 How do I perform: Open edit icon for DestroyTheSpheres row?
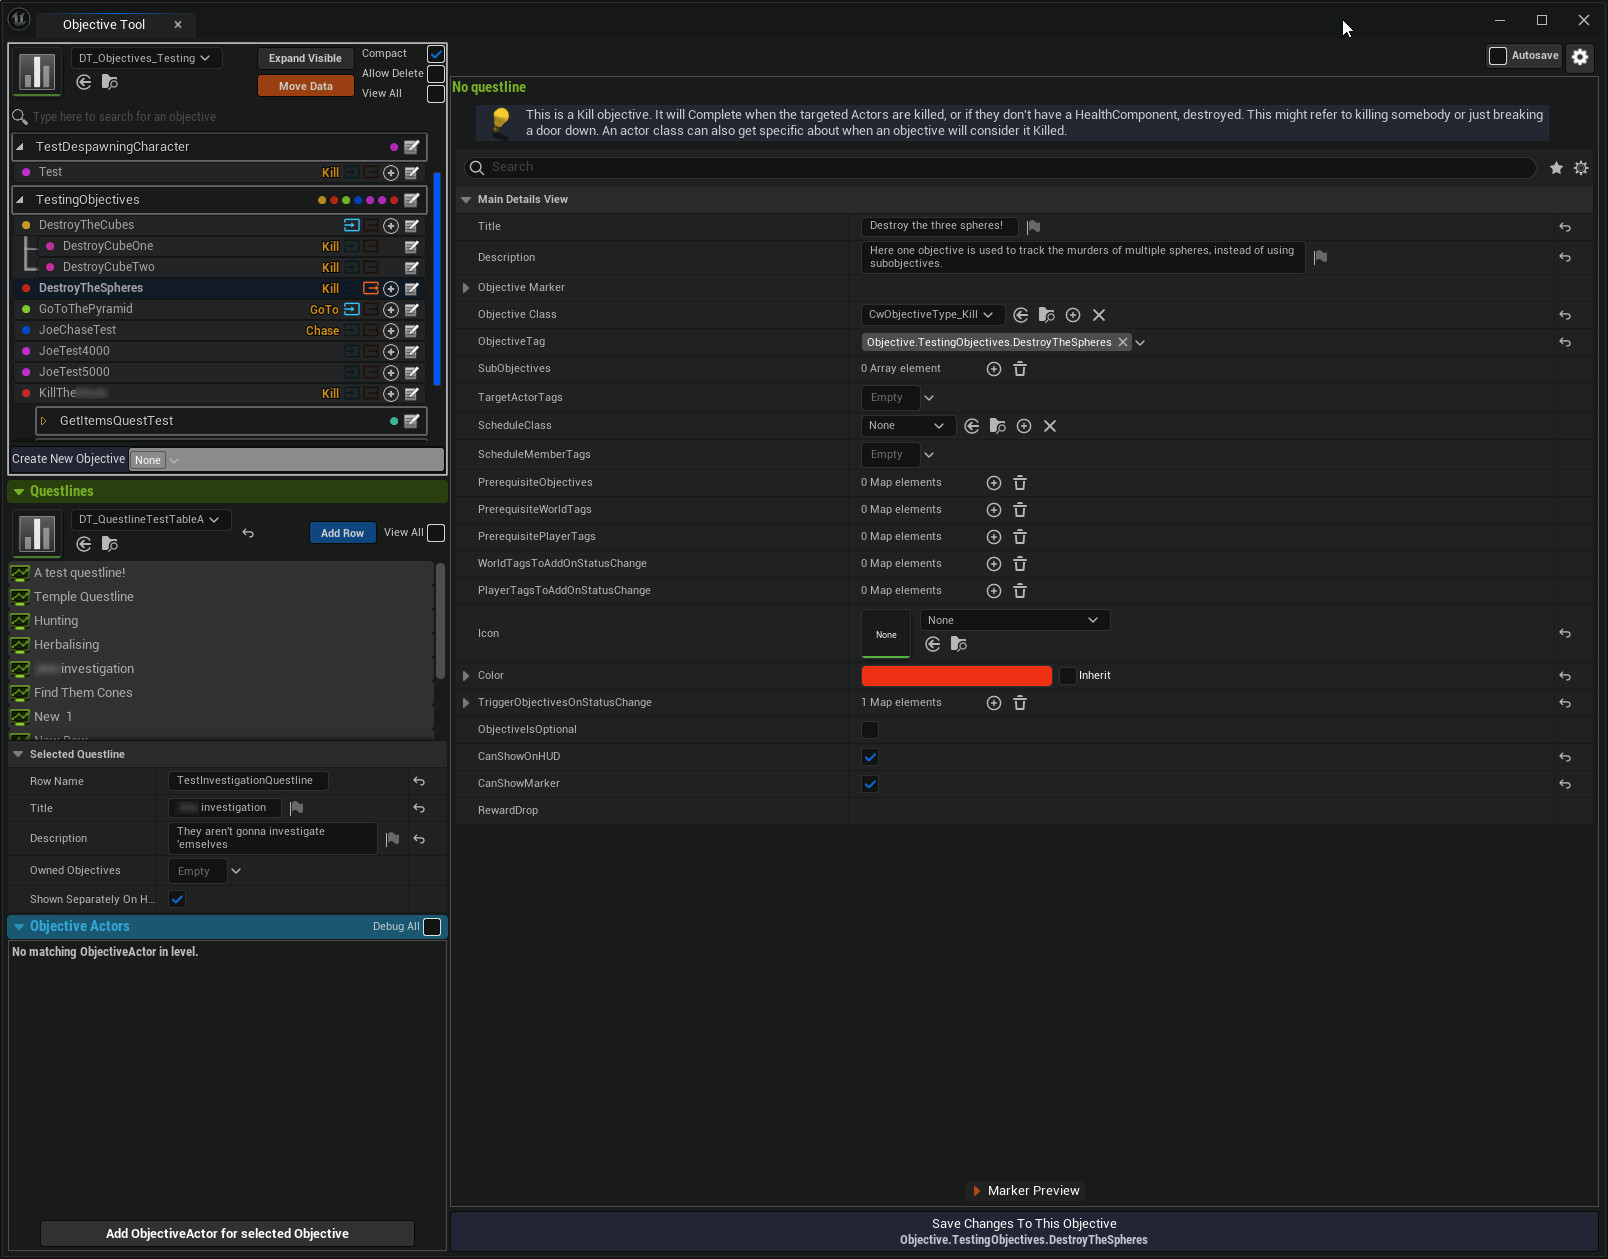[412, 289]
